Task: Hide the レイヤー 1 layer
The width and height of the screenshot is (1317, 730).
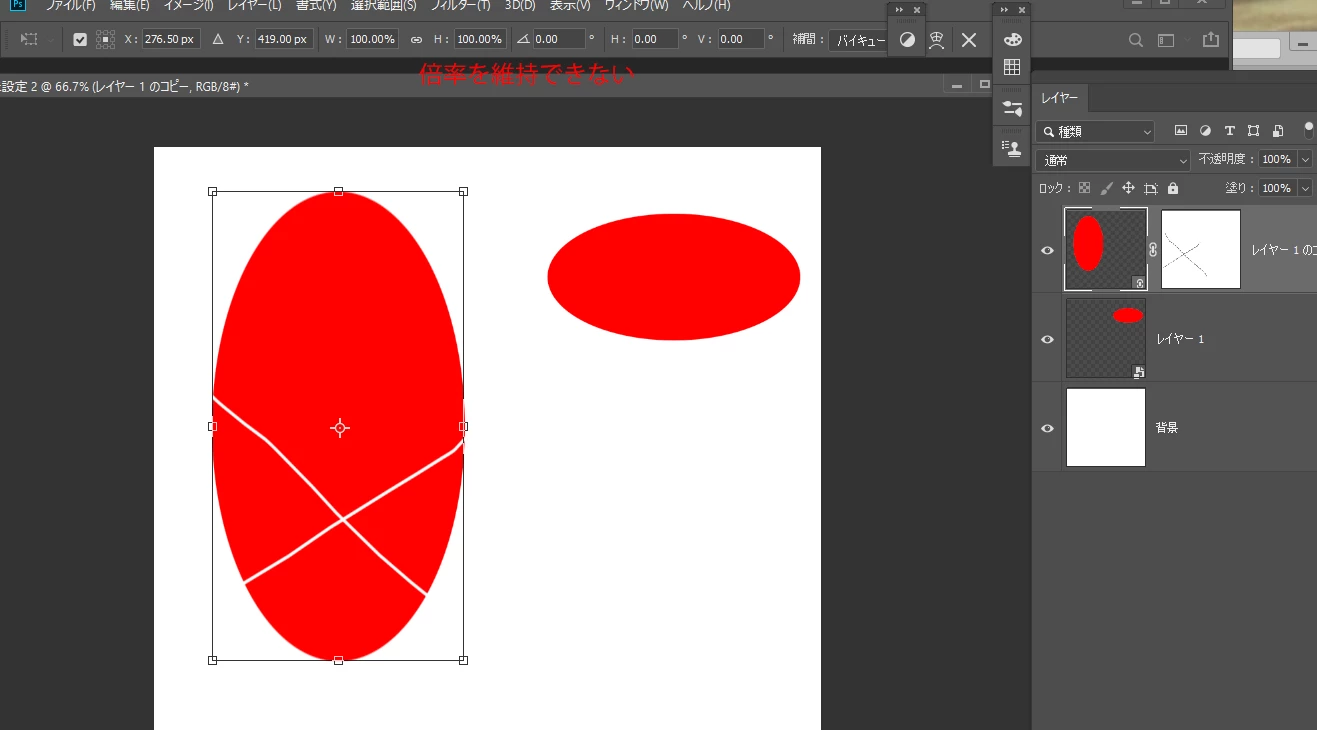Action: point(1047,339)
